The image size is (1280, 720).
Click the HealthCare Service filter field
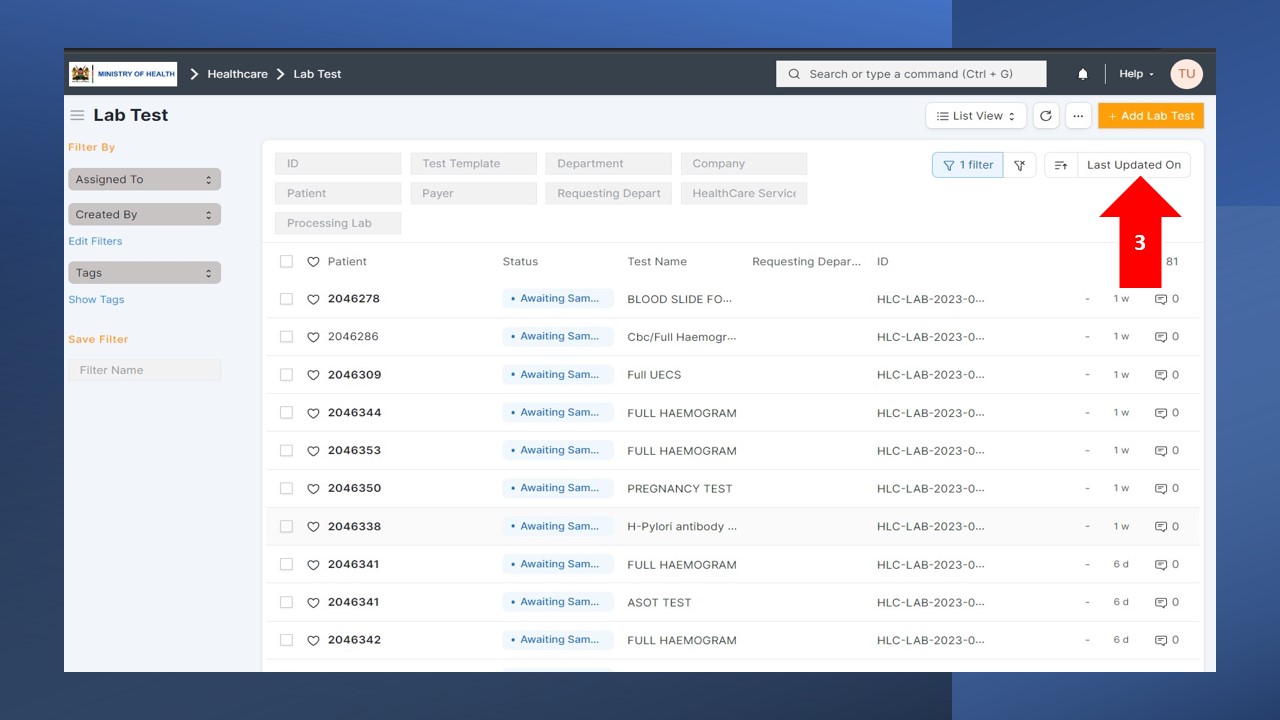[744, 194]
